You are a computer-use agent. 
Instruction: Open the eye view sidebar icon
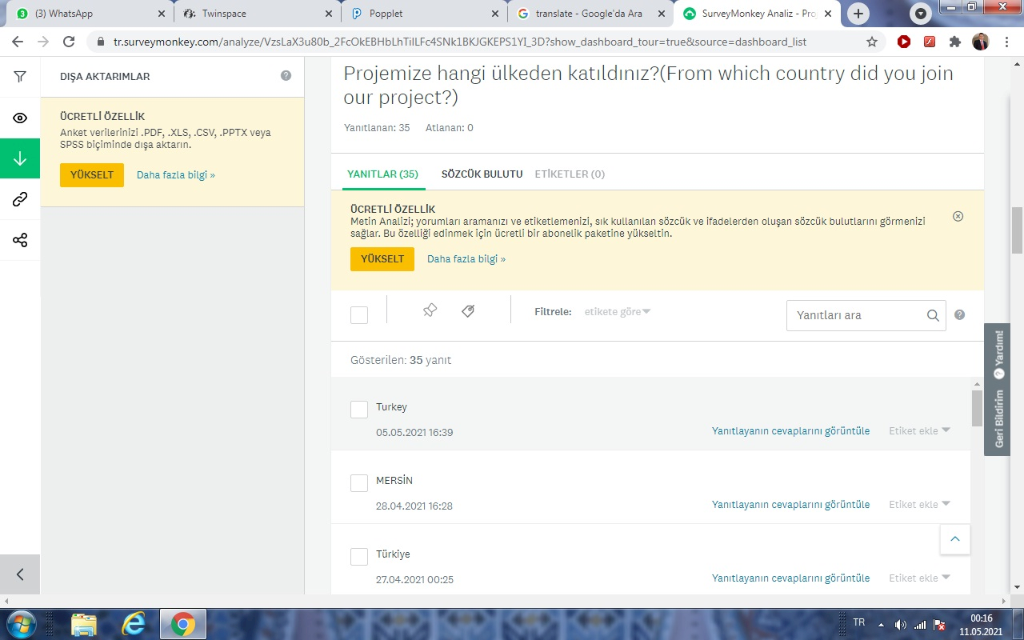coord(20,118)
